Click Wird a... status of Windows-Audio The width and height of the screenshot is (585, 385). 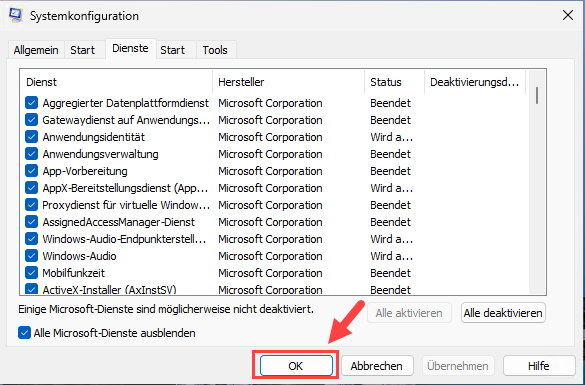point(391,256)
